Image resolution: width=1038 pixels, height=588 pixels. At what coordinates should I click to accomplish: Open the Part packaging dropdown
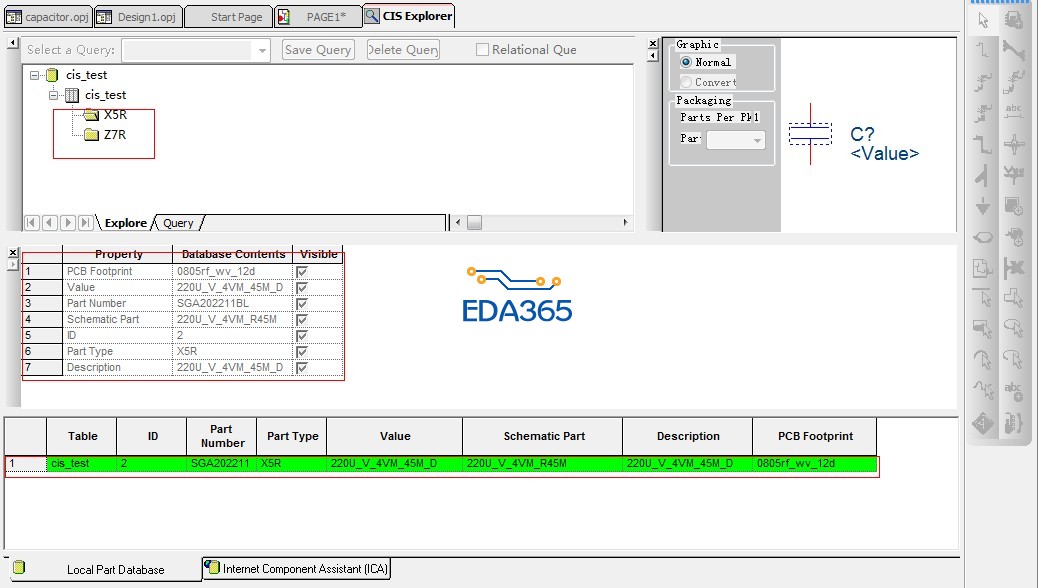tap(757, 140)
